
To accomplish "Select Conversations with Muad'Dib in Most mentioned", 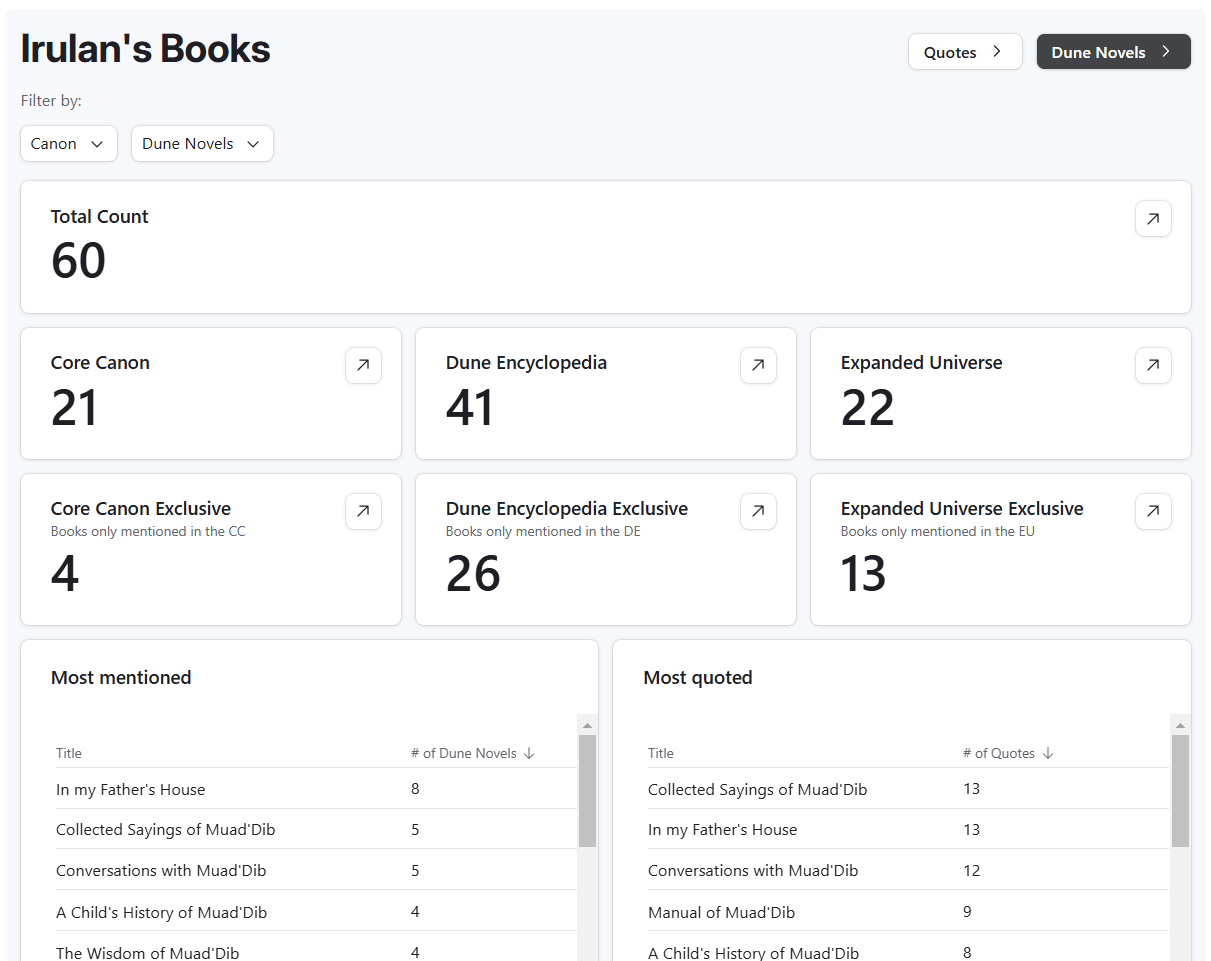I will pyautogui.click(x=316, y=870).
